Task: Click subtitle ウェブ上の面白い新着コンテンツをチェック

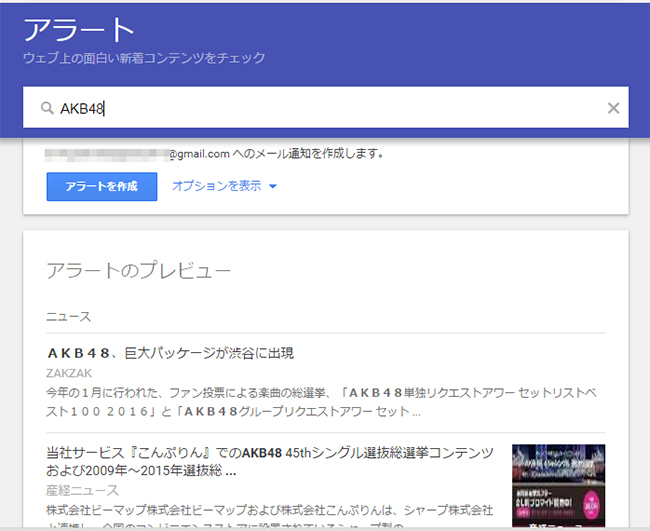Action: [x=144, y=58]
